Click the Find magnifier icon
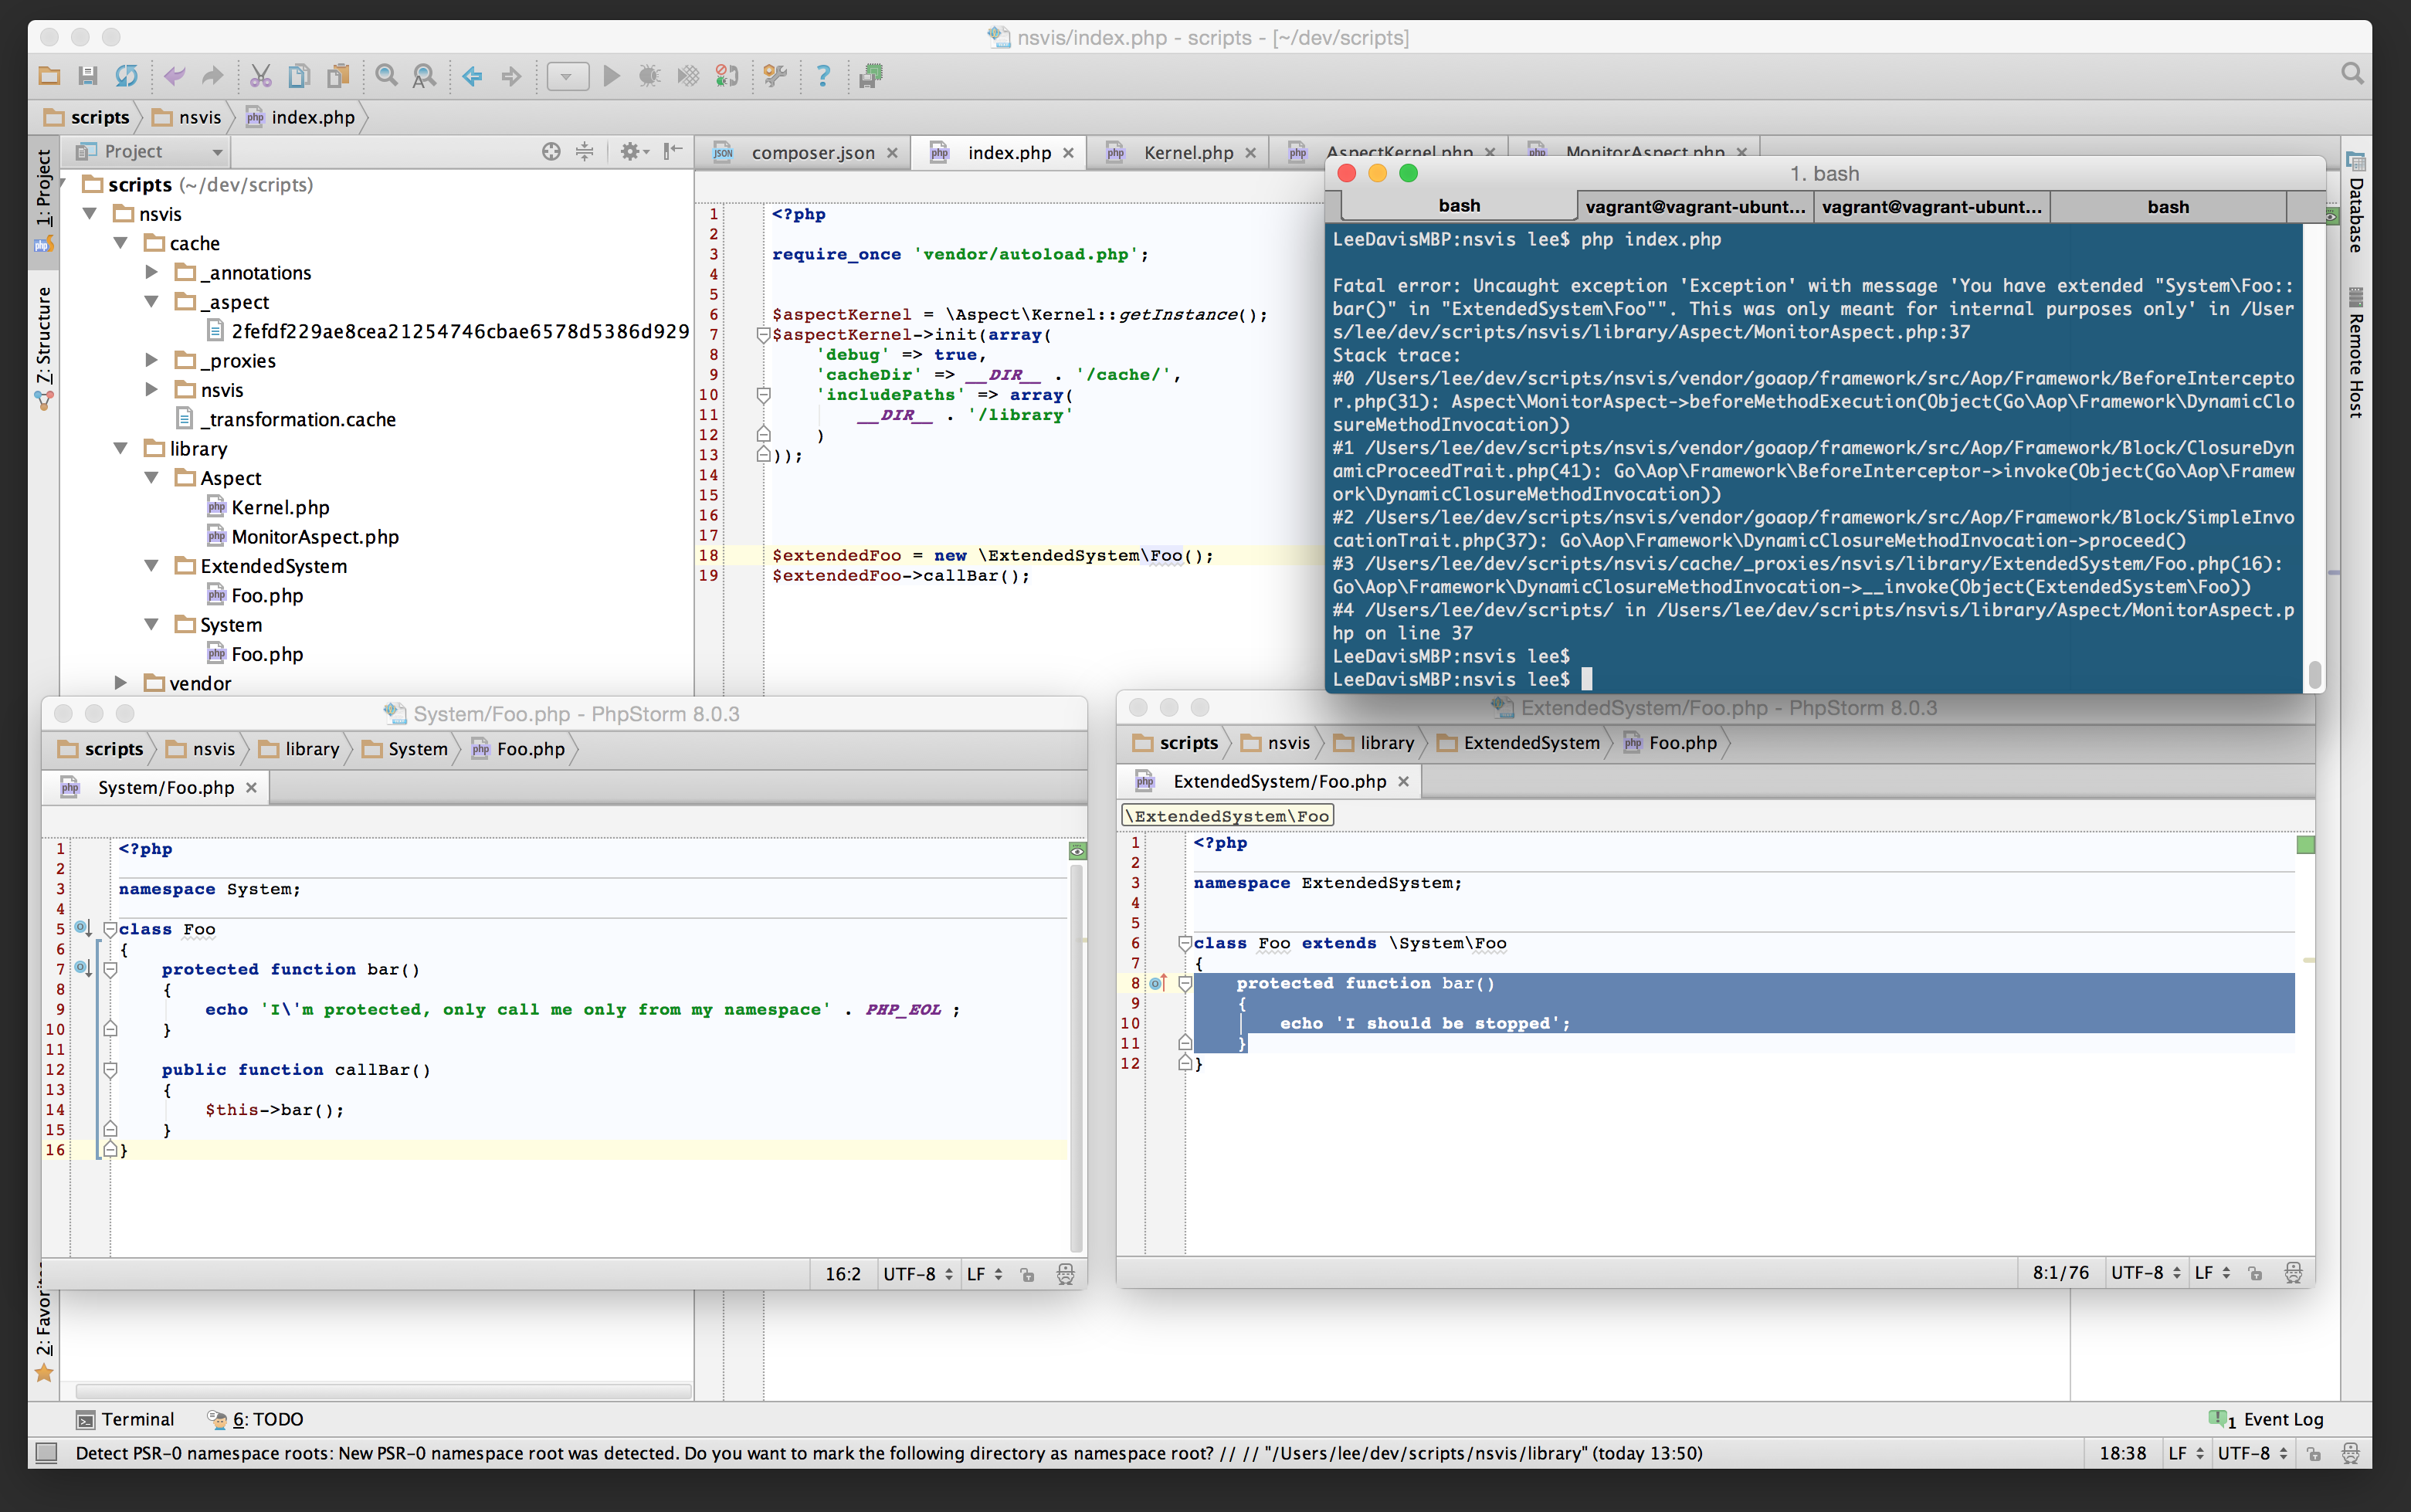2411x1512 pixels. pos(387,76)
